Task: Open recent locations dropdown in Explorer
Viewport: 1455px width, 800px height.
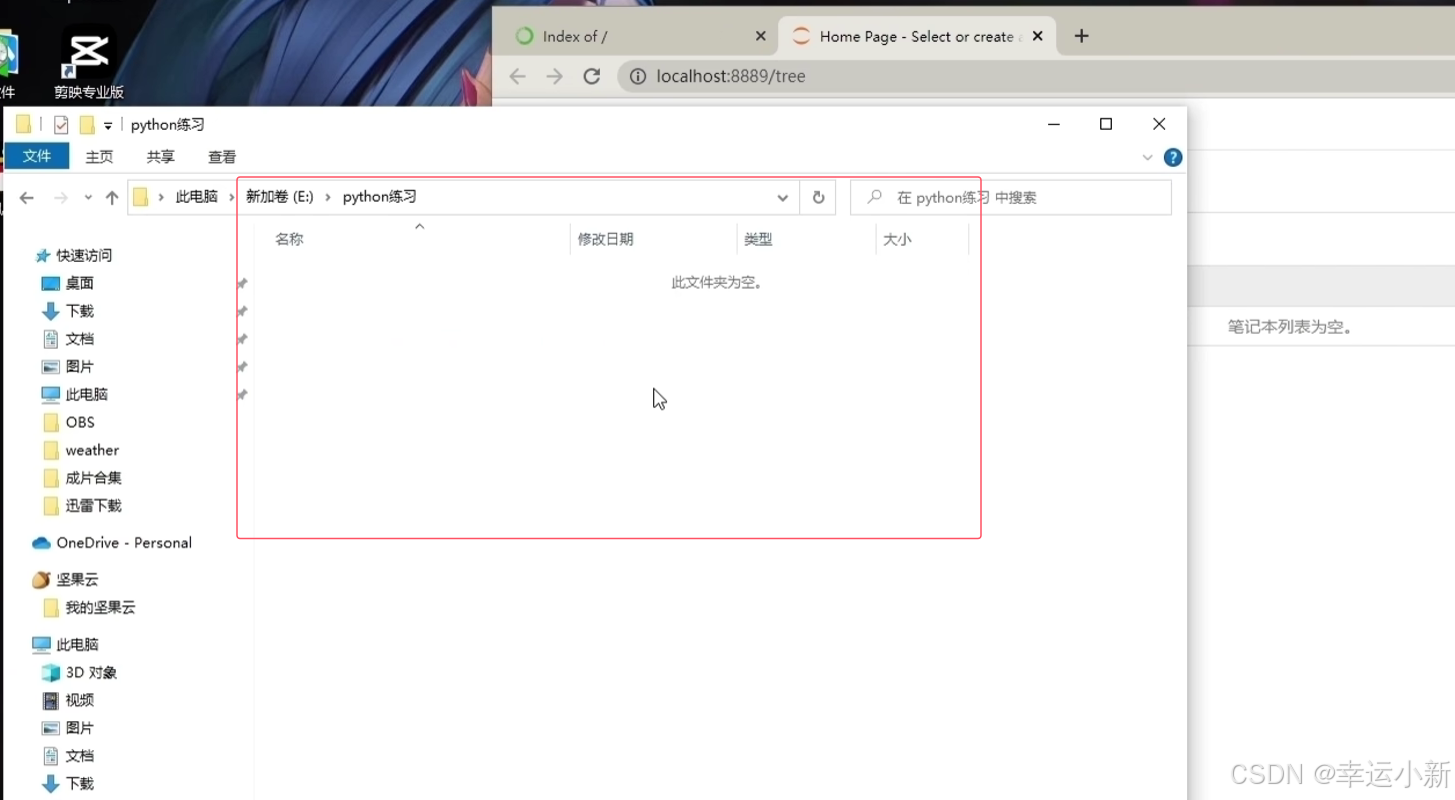Action: (x=88, y=198)
